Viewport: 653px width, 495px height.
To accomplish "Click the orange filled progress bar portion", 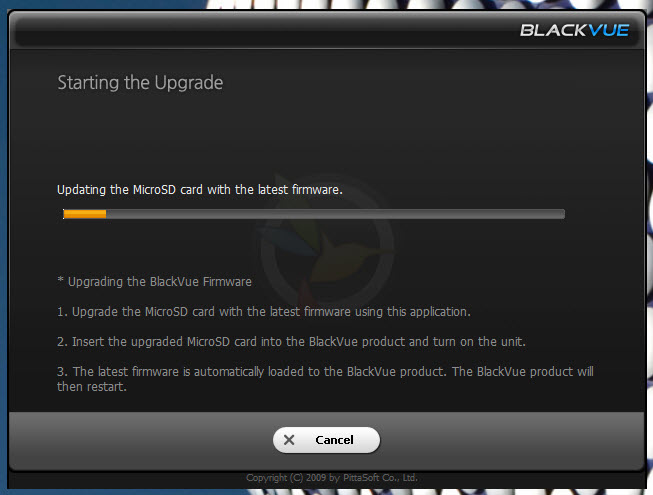I will click(x=85, y=214).
